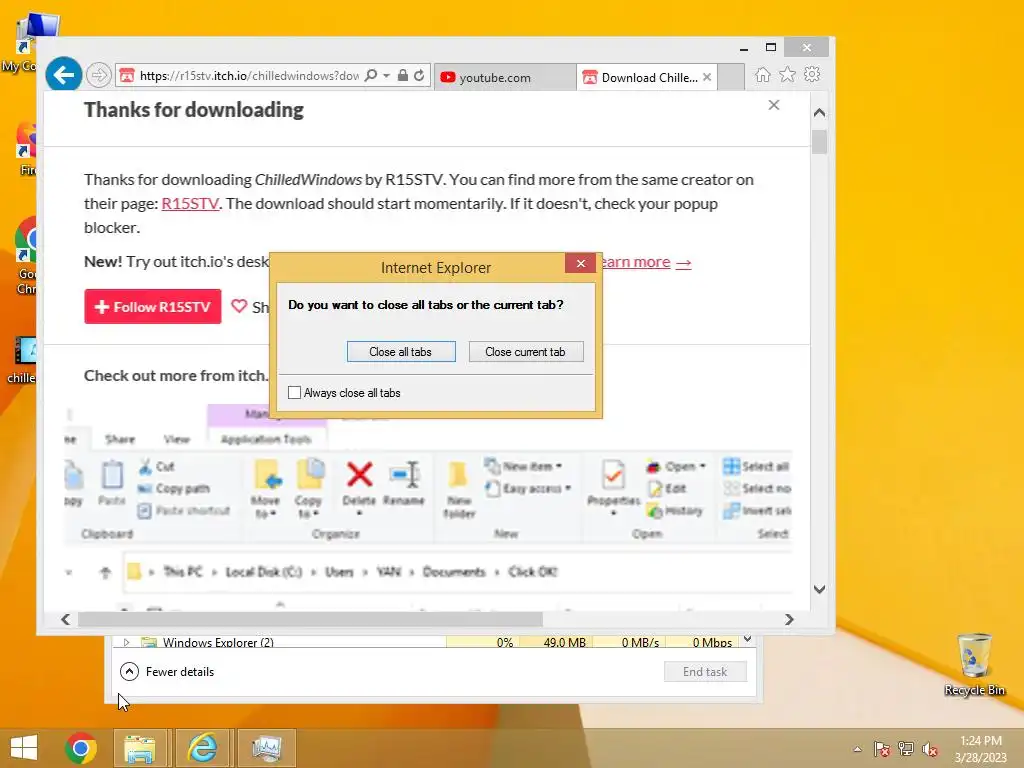Click the horizontal scroll left arrow
Image resolution: width=1024 pixels, height=768 pixels.
coord(65,619)
